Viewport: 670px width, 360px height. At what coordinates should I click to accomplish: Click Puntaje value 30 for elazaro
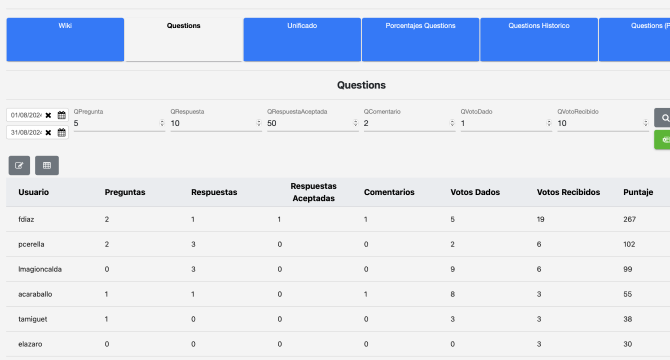(627, 344)
